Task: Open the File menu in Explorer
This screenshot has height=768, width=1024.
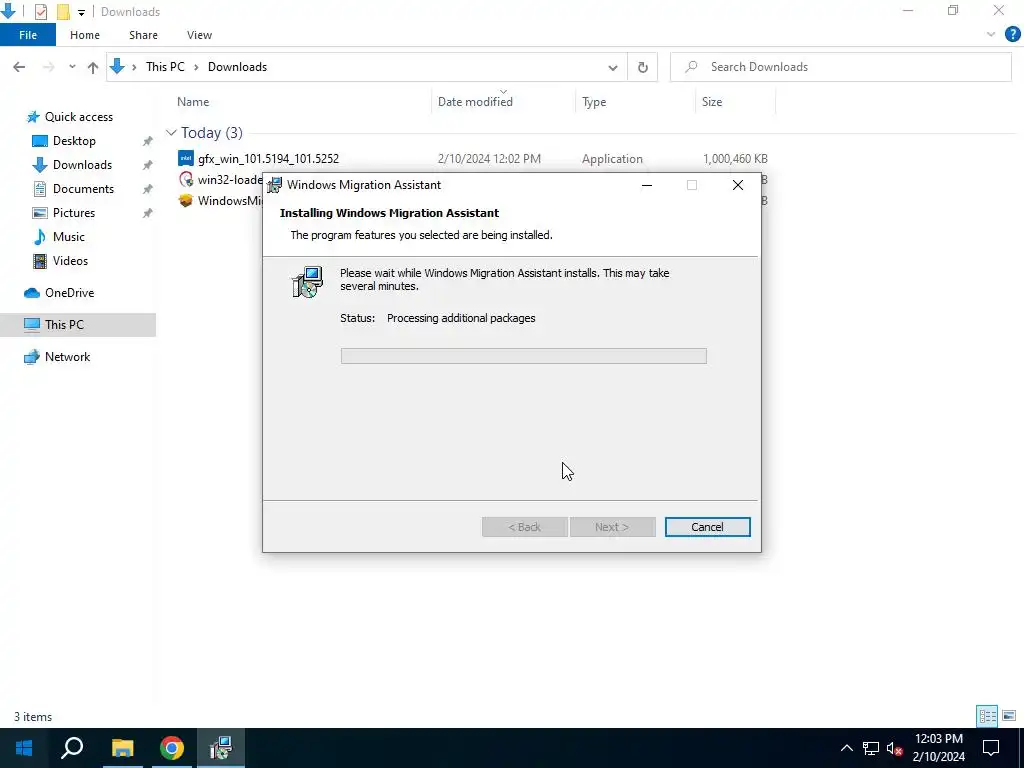Action: coord(27,35)
